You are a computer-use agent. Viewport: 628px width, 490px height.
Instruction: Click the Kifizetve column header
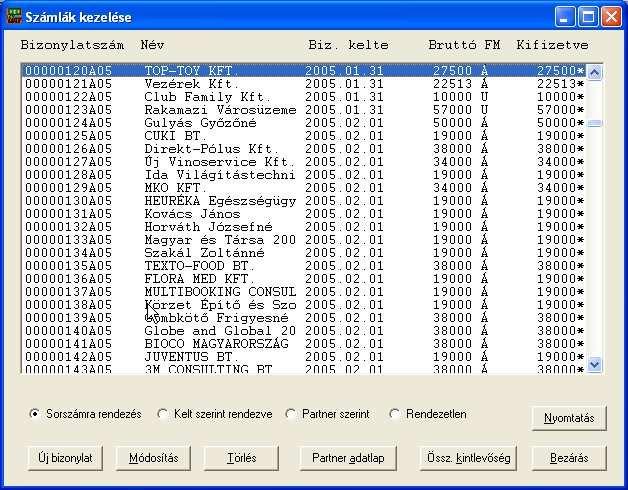pyautogui.click(x=552, y=45)
